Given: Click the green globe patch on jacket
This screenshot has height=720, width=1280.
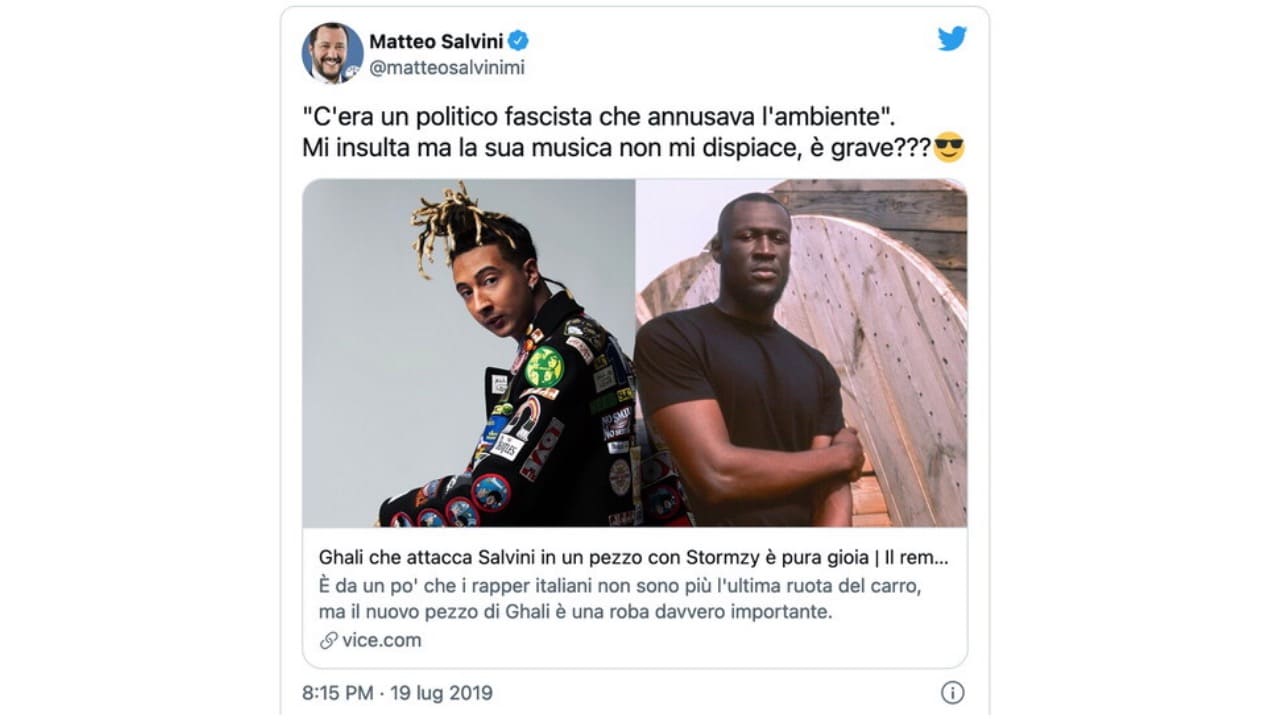Looking at the screenshot, I should [544, 366].
